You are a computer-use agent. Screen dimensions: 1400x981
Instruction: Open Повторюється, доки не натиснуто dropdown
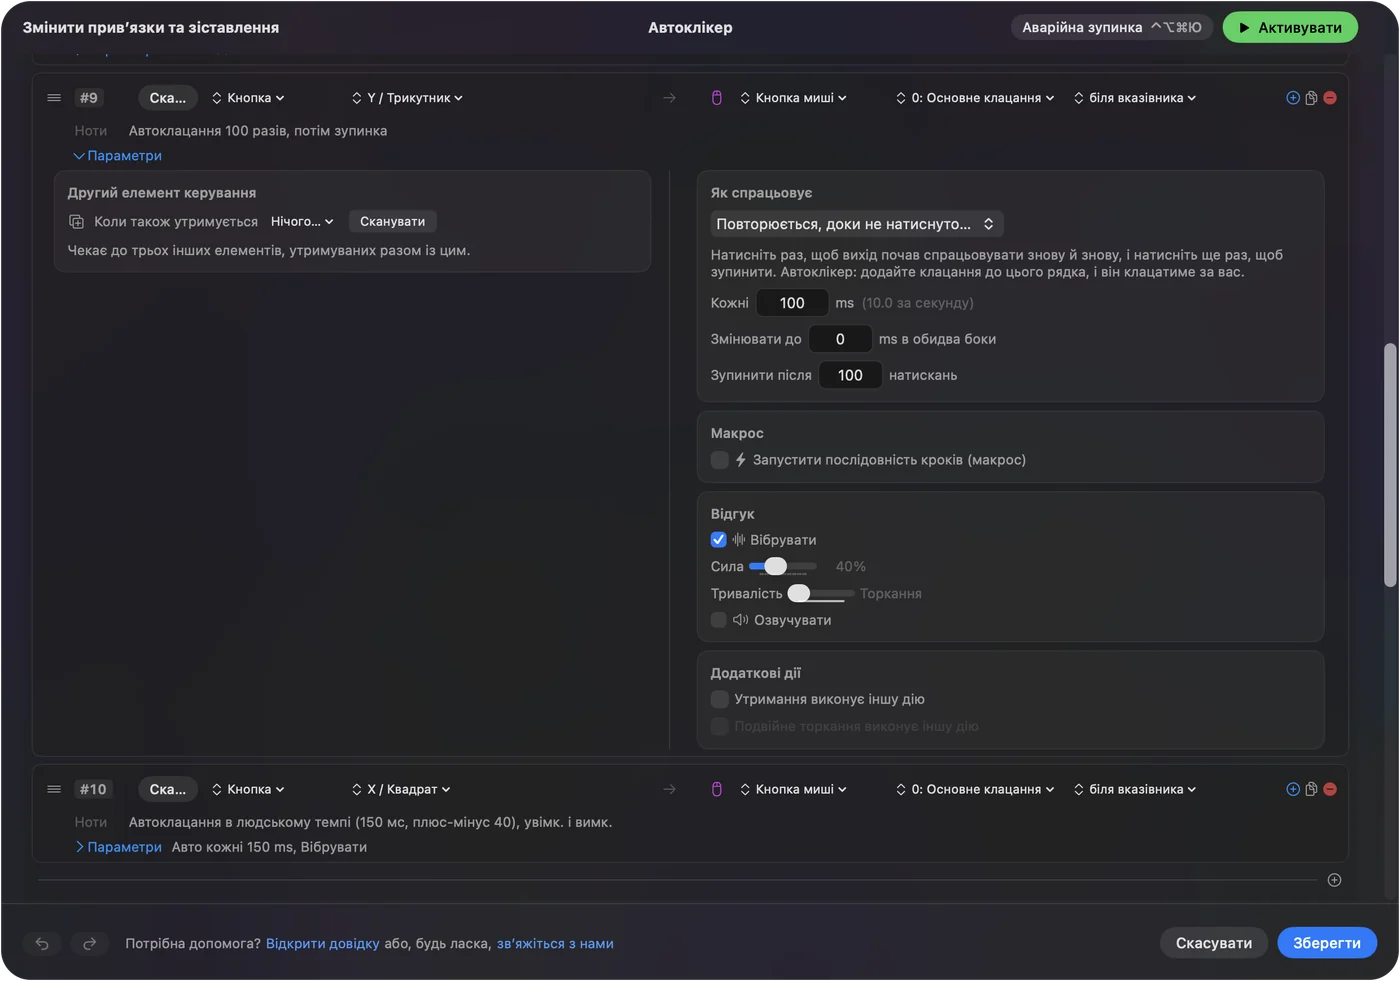pyautogui.click(x=857, y=224)
